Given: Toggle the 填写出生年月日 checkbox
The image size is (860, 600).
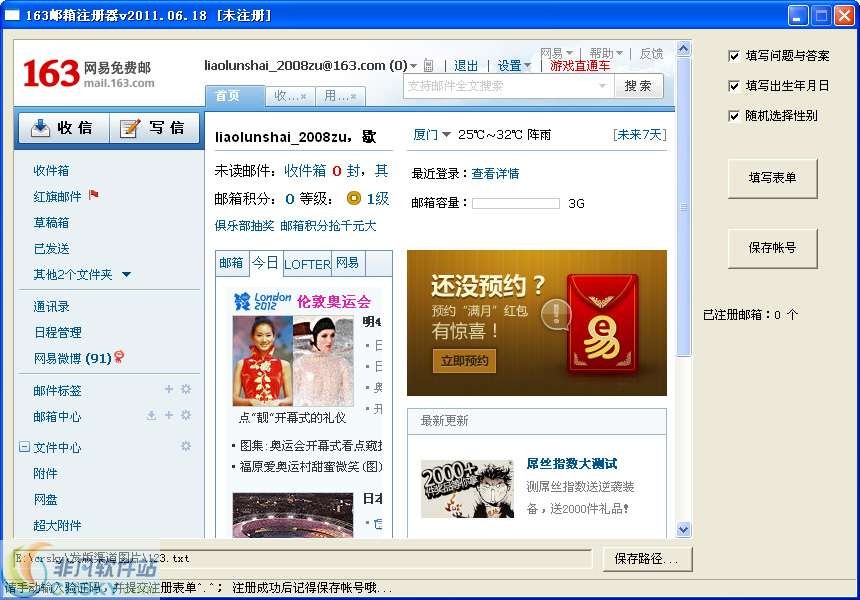Looking at the screenshot, I should point(734,86).
